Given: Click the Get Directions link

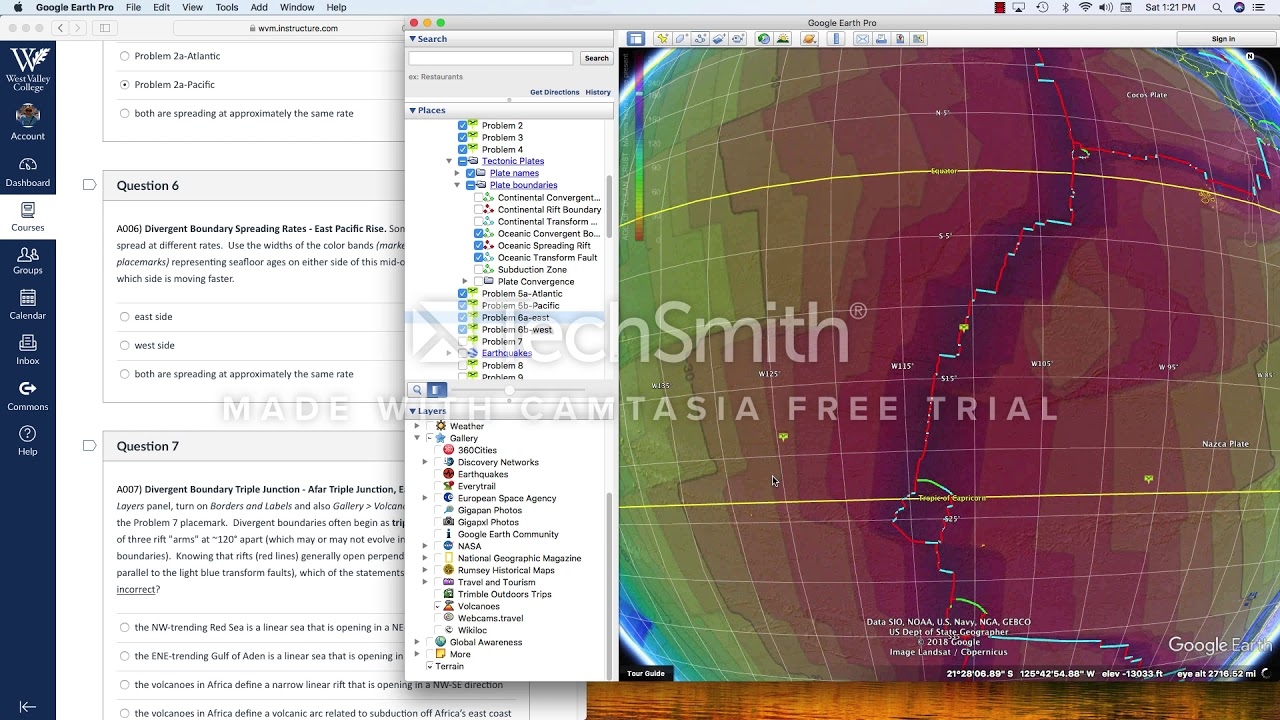Looking at the screenshot, I should pyautogui.click(x=554, y=92).
